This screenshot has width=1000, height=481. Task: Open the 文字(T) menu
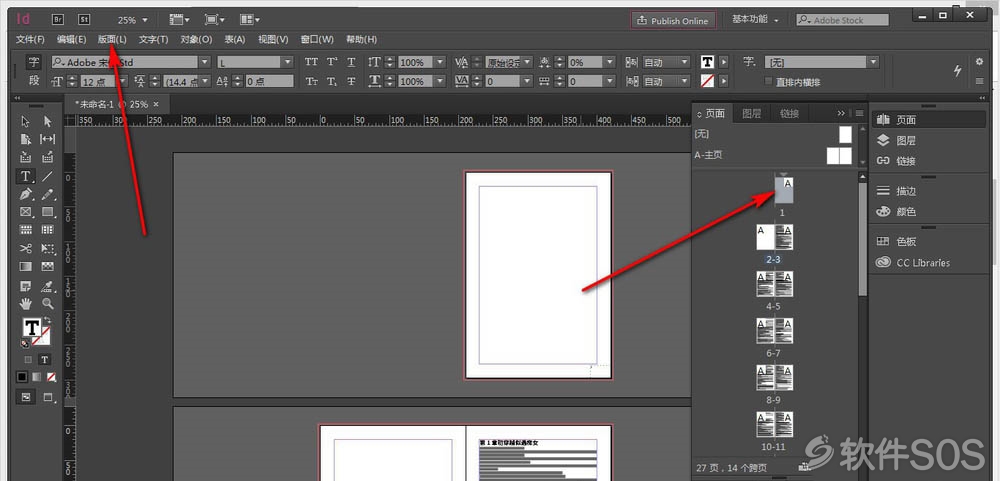(x=154, y=40)
